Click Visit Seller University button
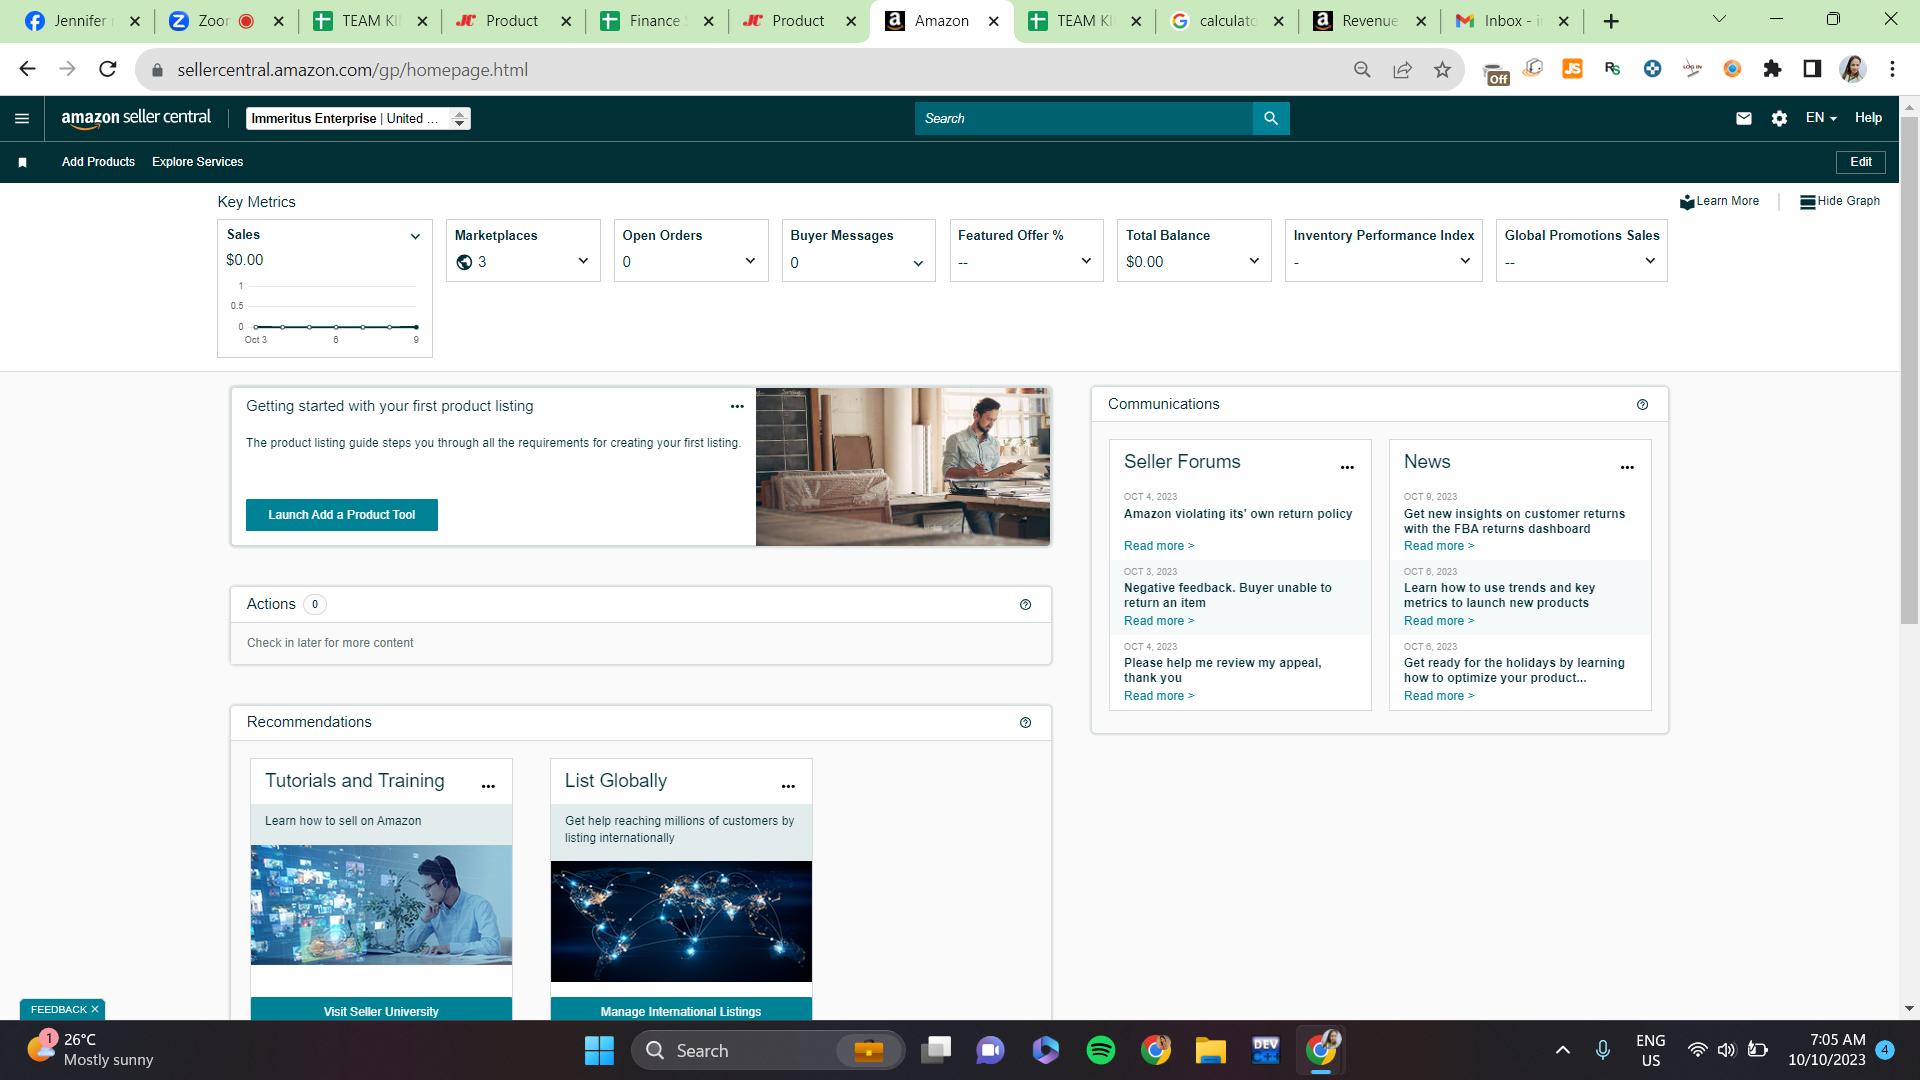 pyautogui.click(x=381, y=1010)
